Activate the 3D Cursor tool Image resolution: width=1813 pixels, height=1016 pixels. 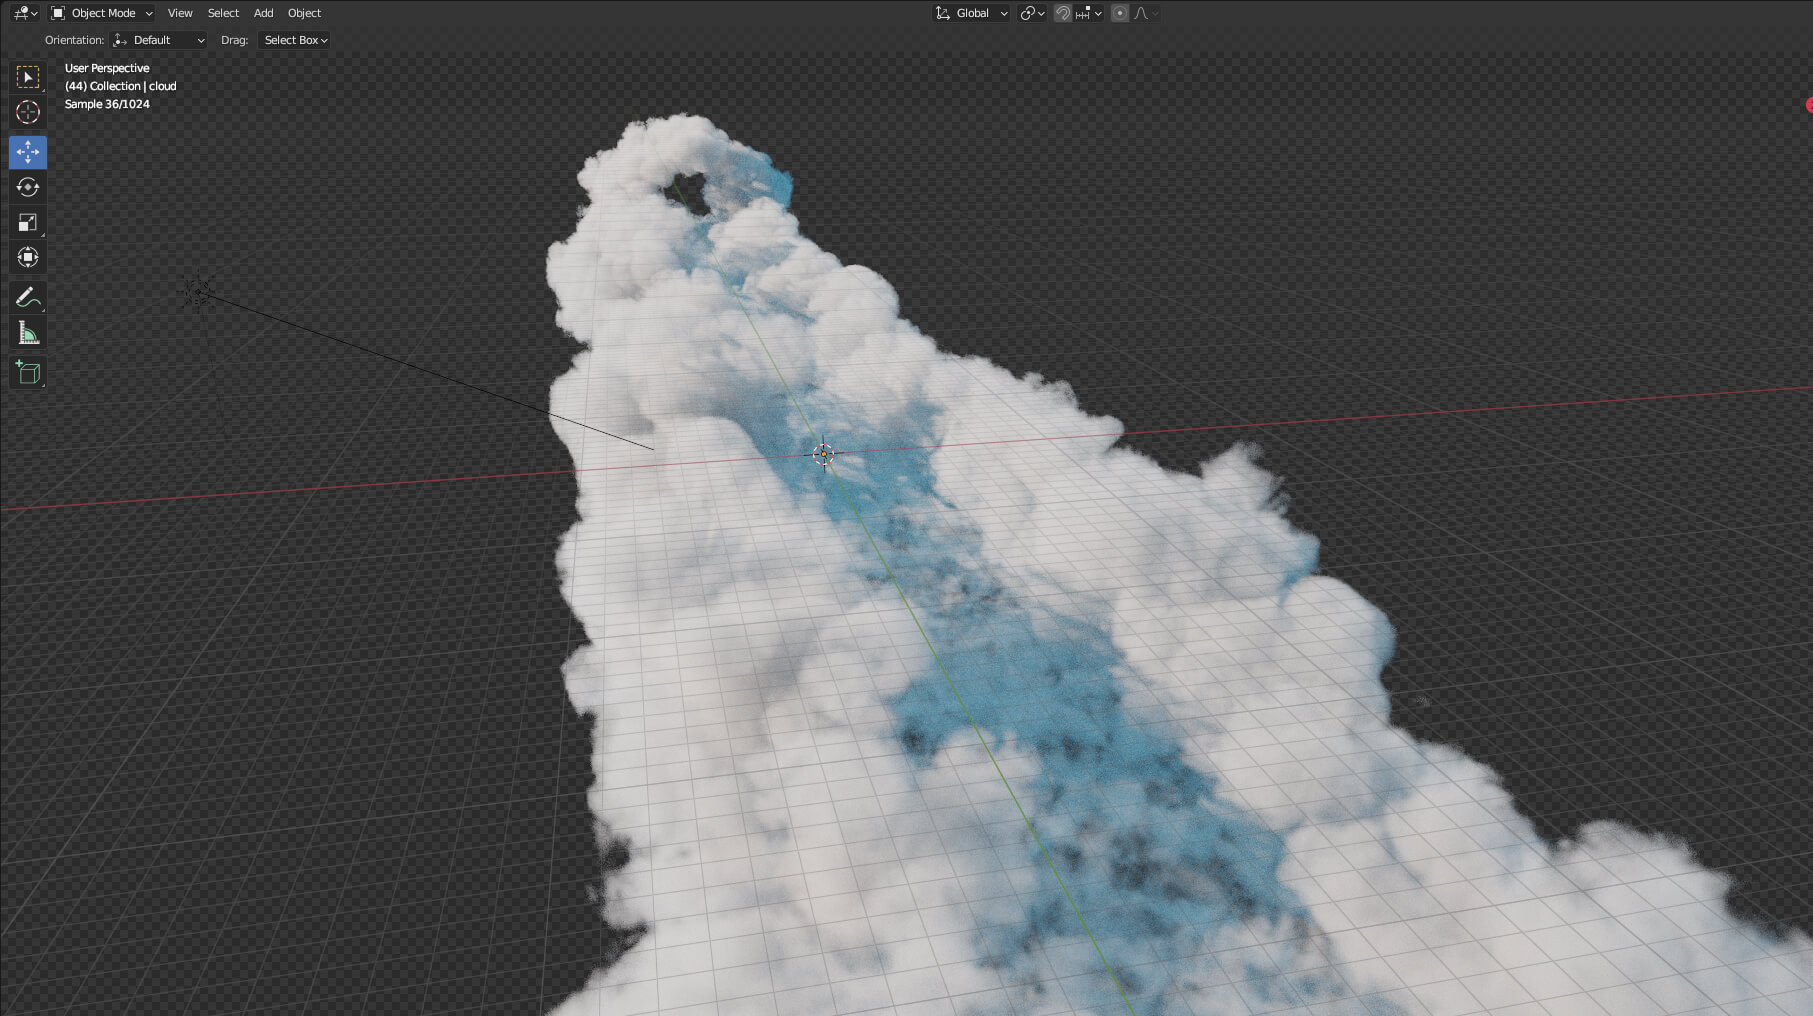coord(28,112)
